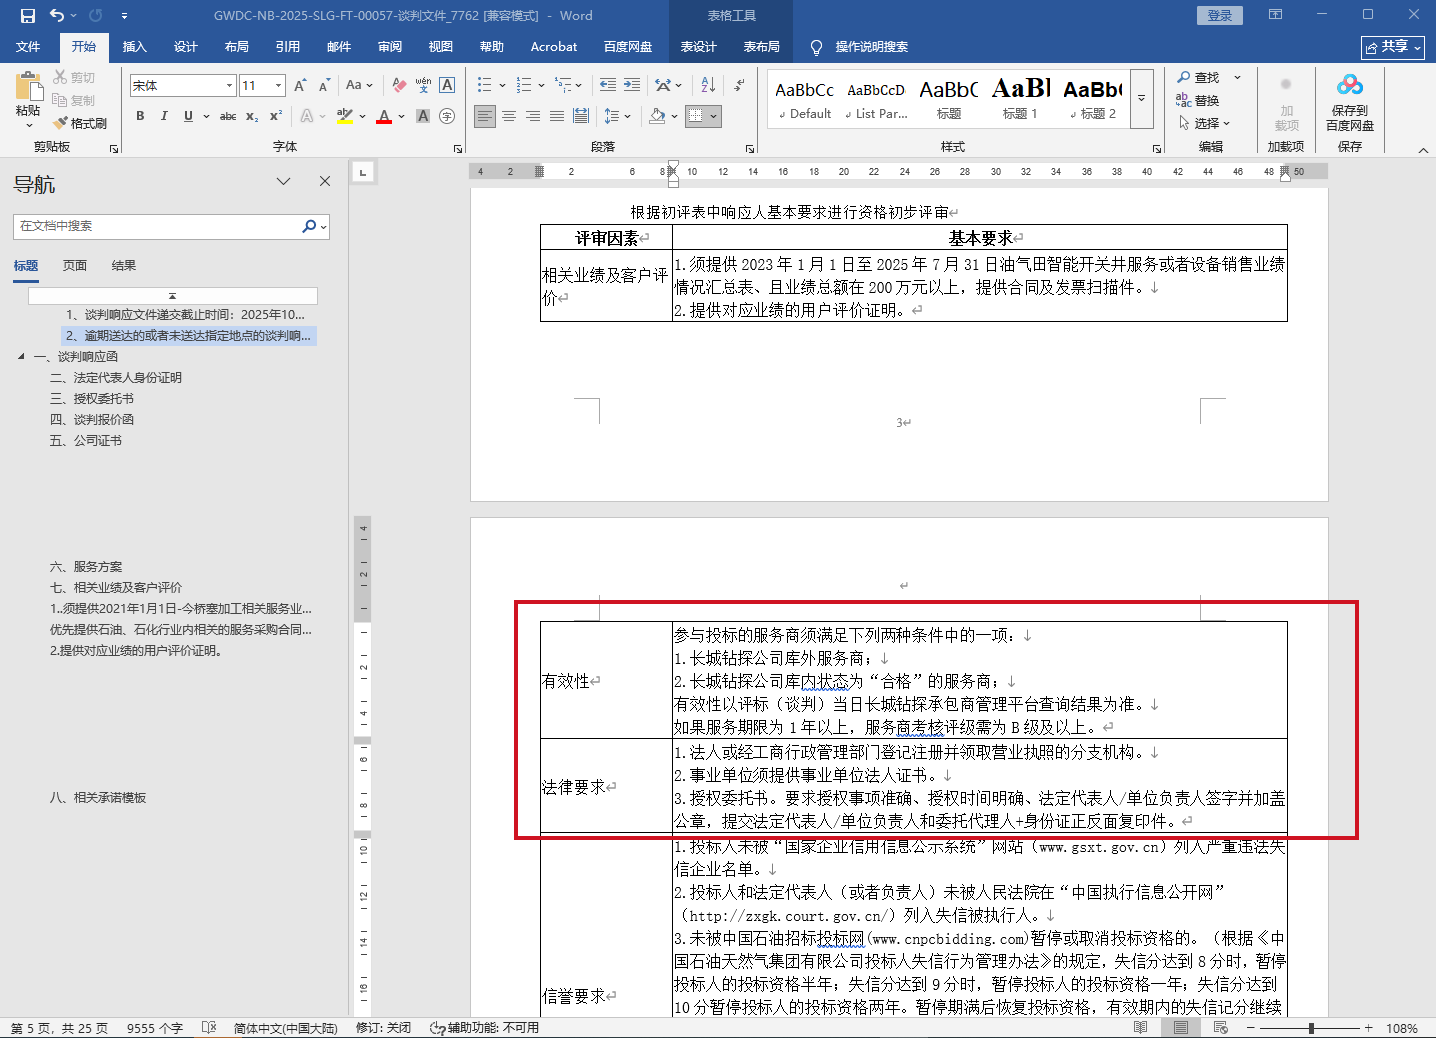The image size is (1436, 1038).
Task: Open the 文件 (File) menu
Action: pyautogui.click(x=28, y=47)
